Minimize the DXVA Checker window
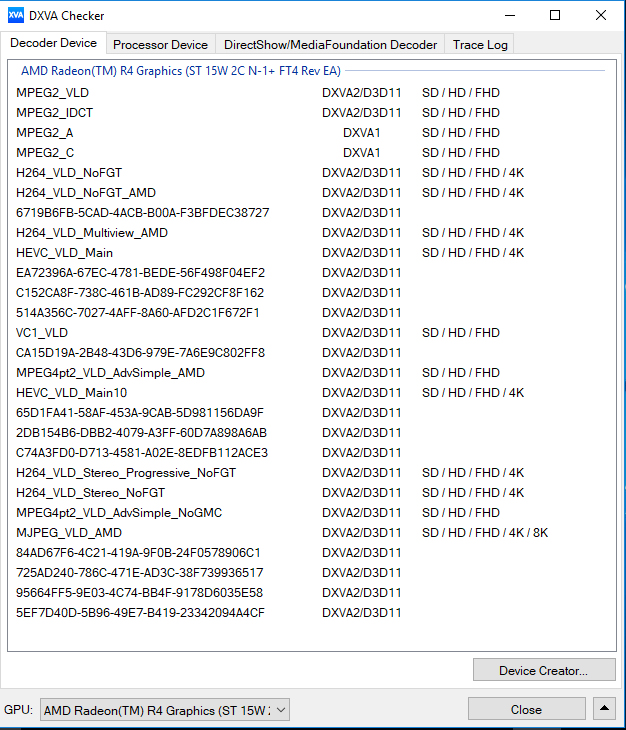The height and width of the screenshot is (730, 626). [x=510, y=15]
